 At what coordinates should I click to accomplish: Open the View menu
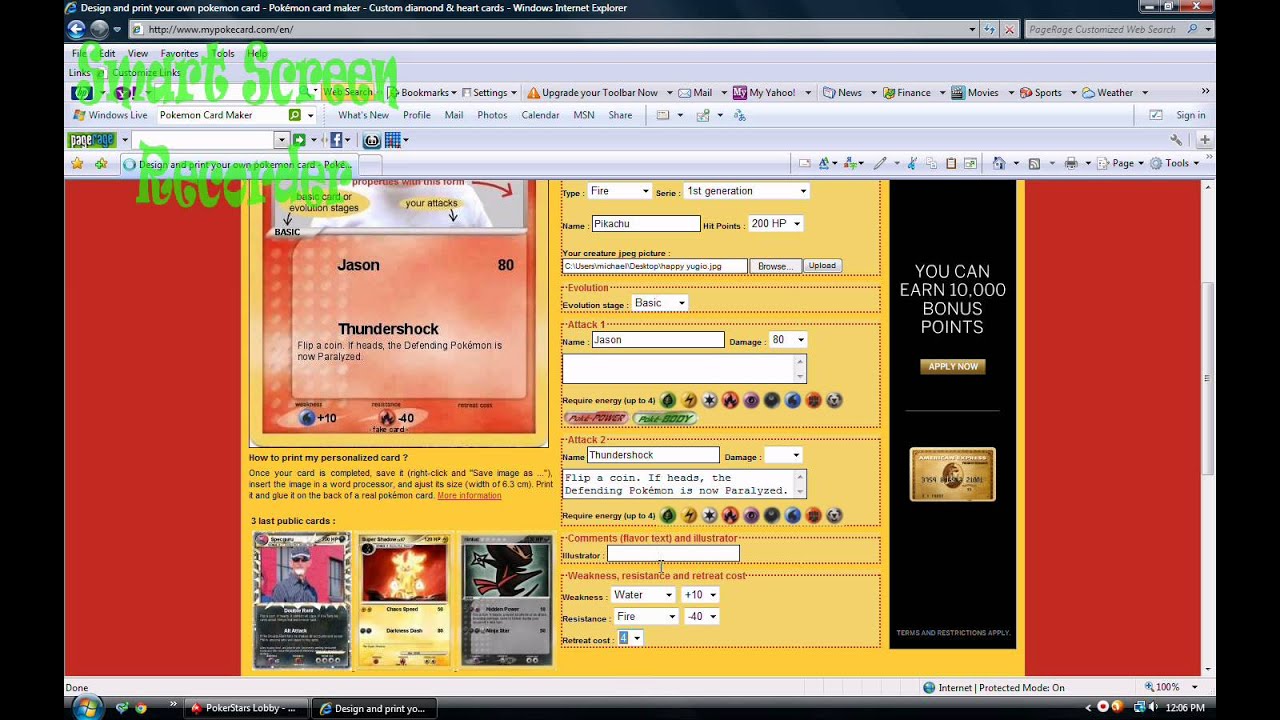click(x=138, y=53)
